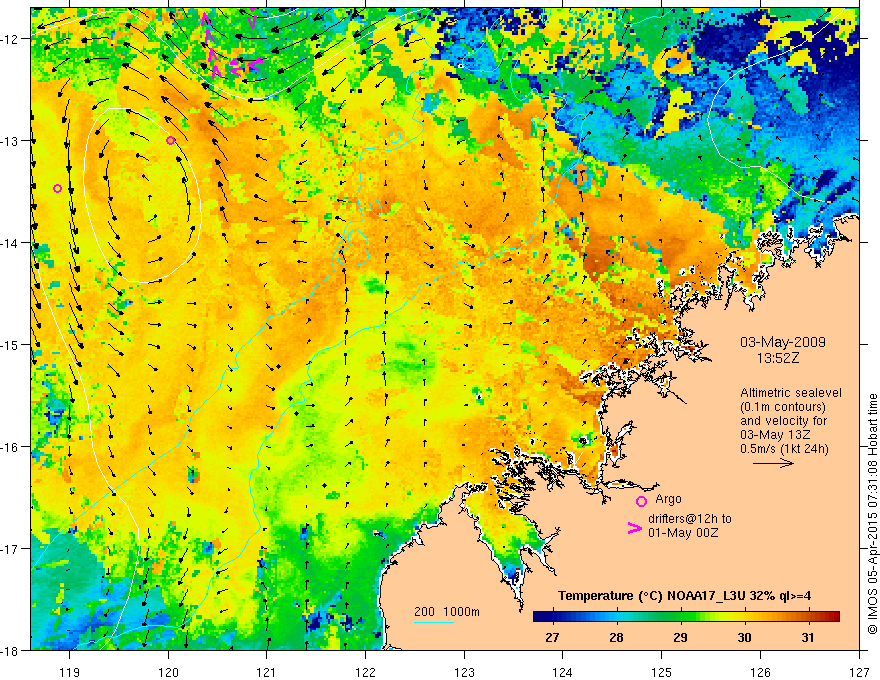Click the latitude axis label -12
The width and height of the screenshot is (880, 680).
tap(12, 39)
